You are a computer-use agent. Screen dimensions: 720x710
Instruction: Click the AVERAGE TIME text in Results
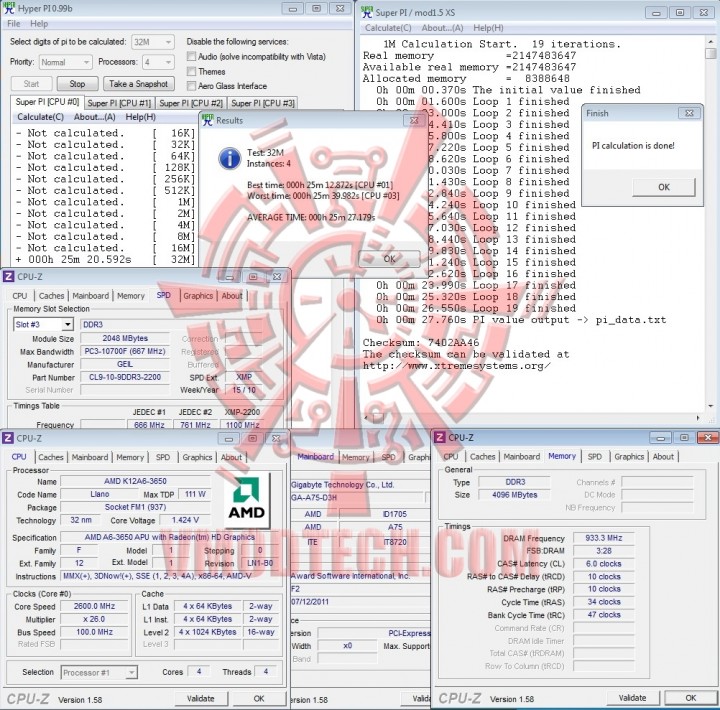point(311,217)
